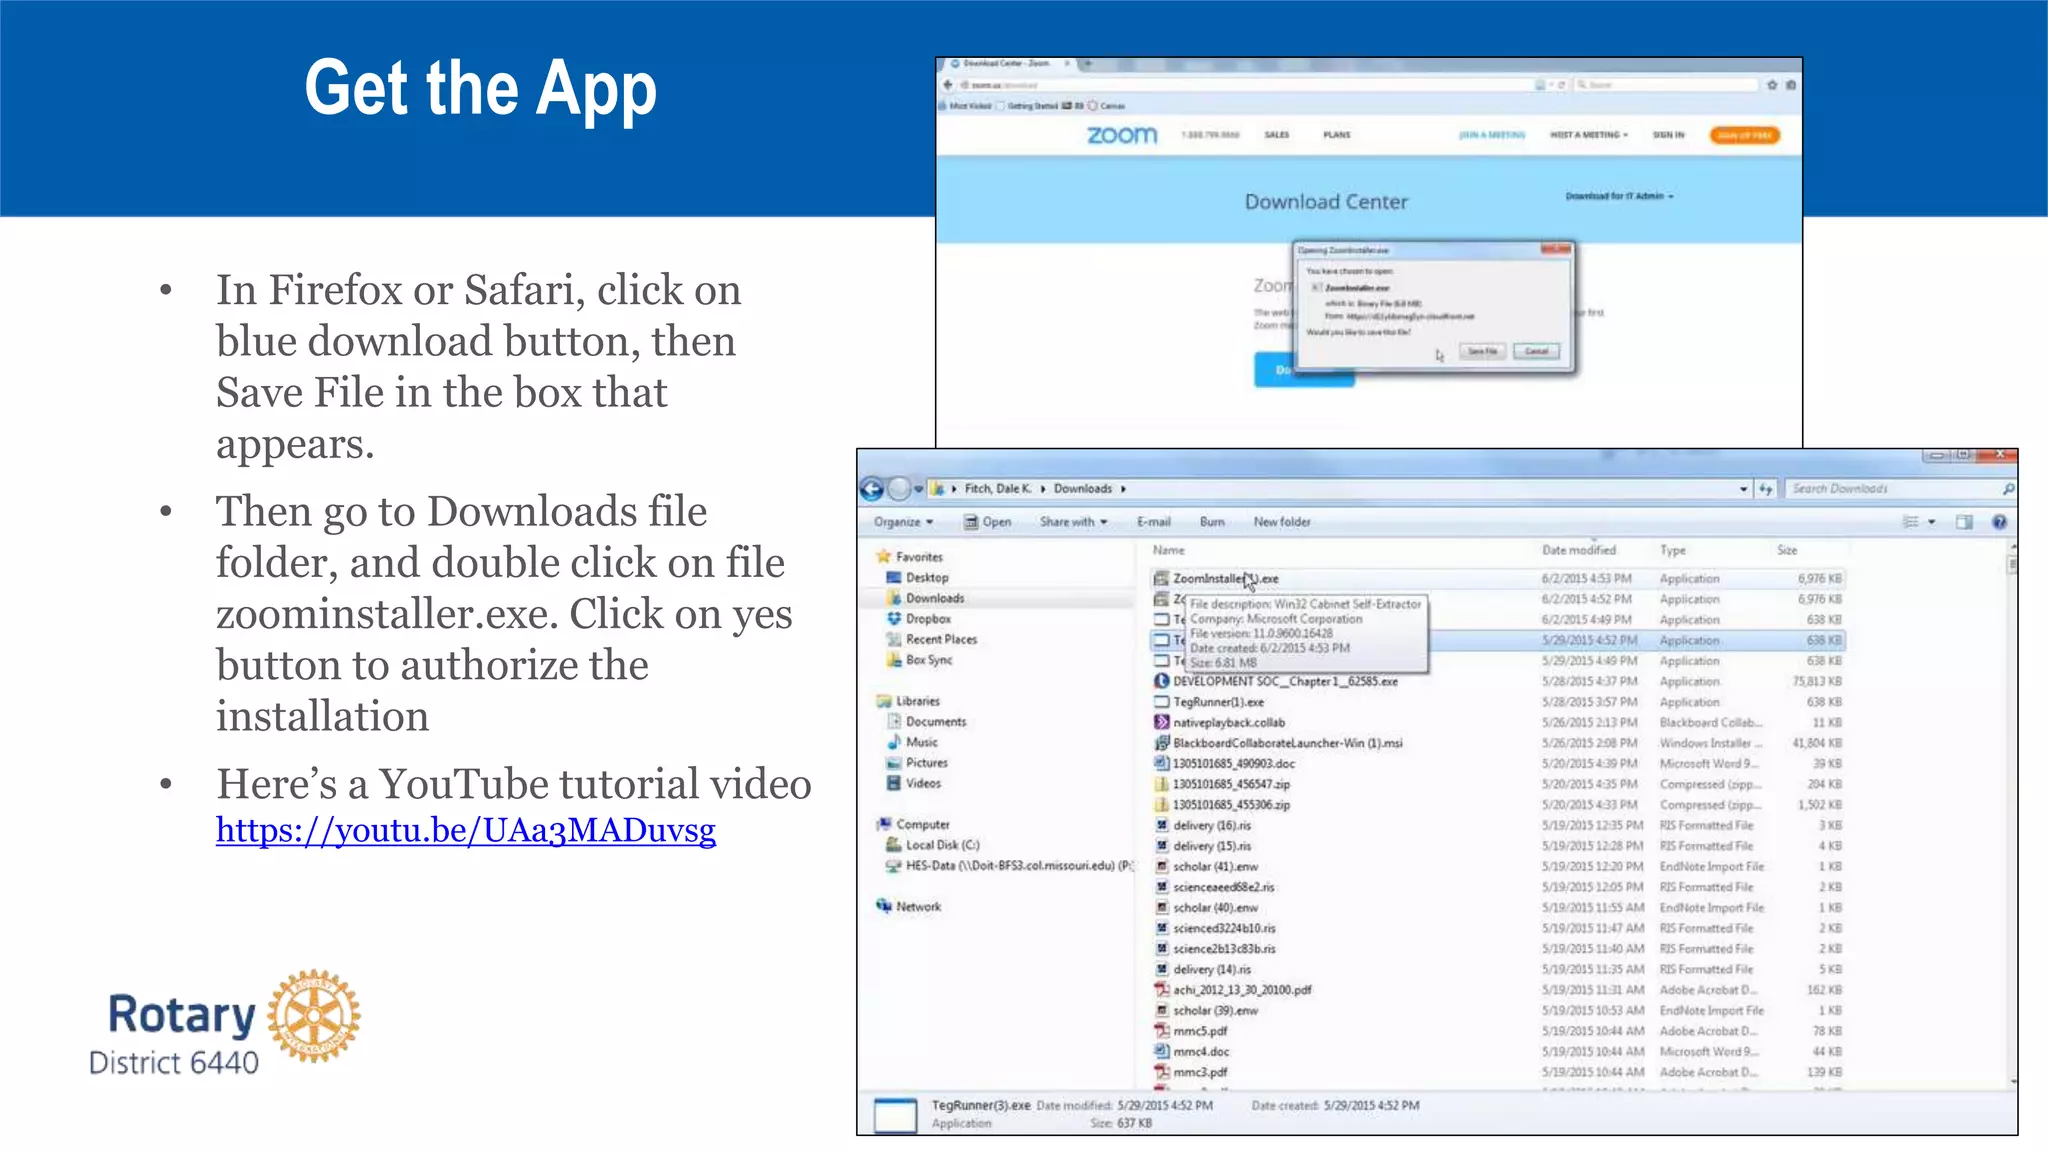Image resolution: width=2048 pixels, height=1152 pixels.
Task: Open a new tab with the plus button
Action: click(x=1088, y=63)
